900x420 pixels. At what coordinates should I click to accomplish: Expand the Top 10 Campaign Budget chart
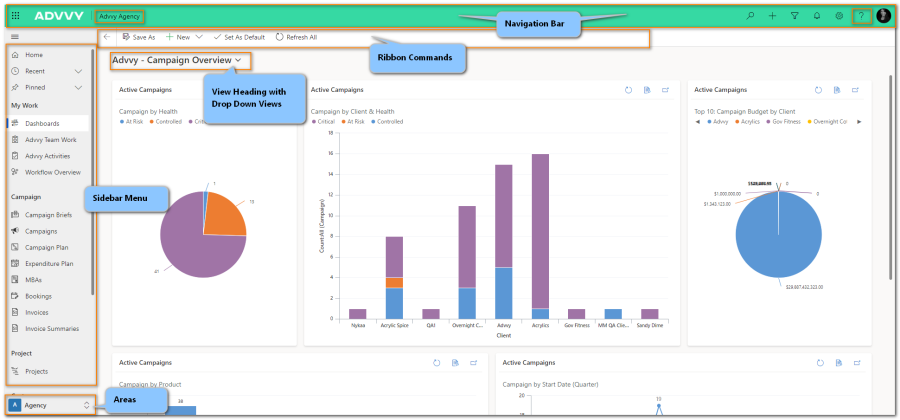tap(856, 90)
